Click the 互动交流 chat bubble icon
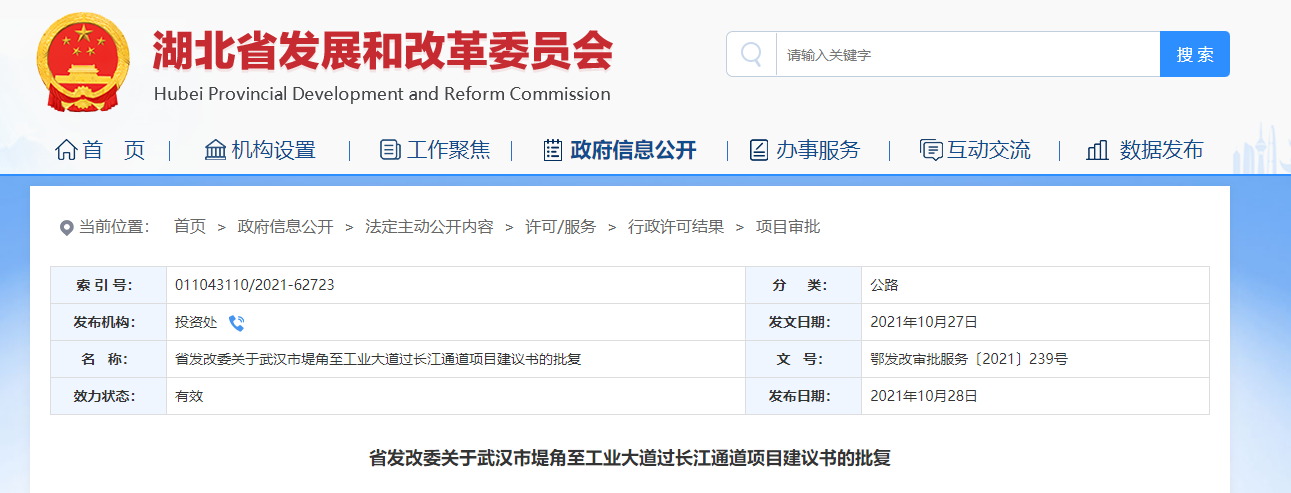Viewport: 1291px width, 493px height. point(930,150)
